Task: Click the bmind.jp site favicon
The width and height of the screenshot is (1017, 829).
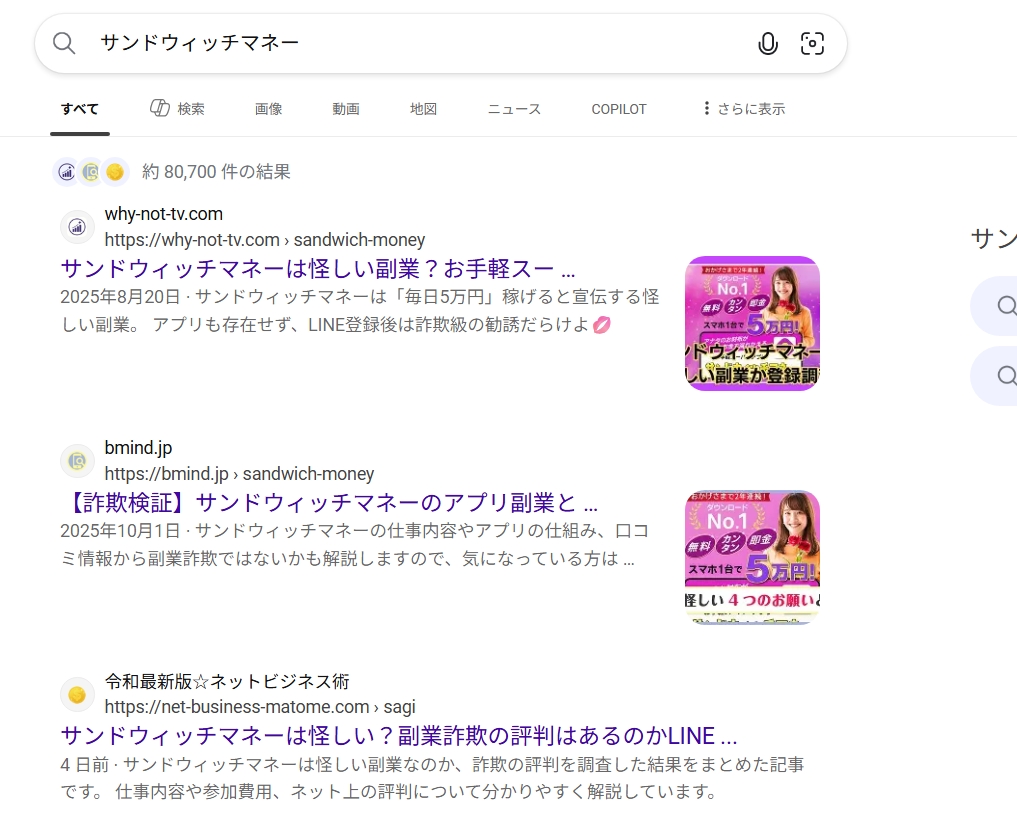Action: (x=77, y=461)
